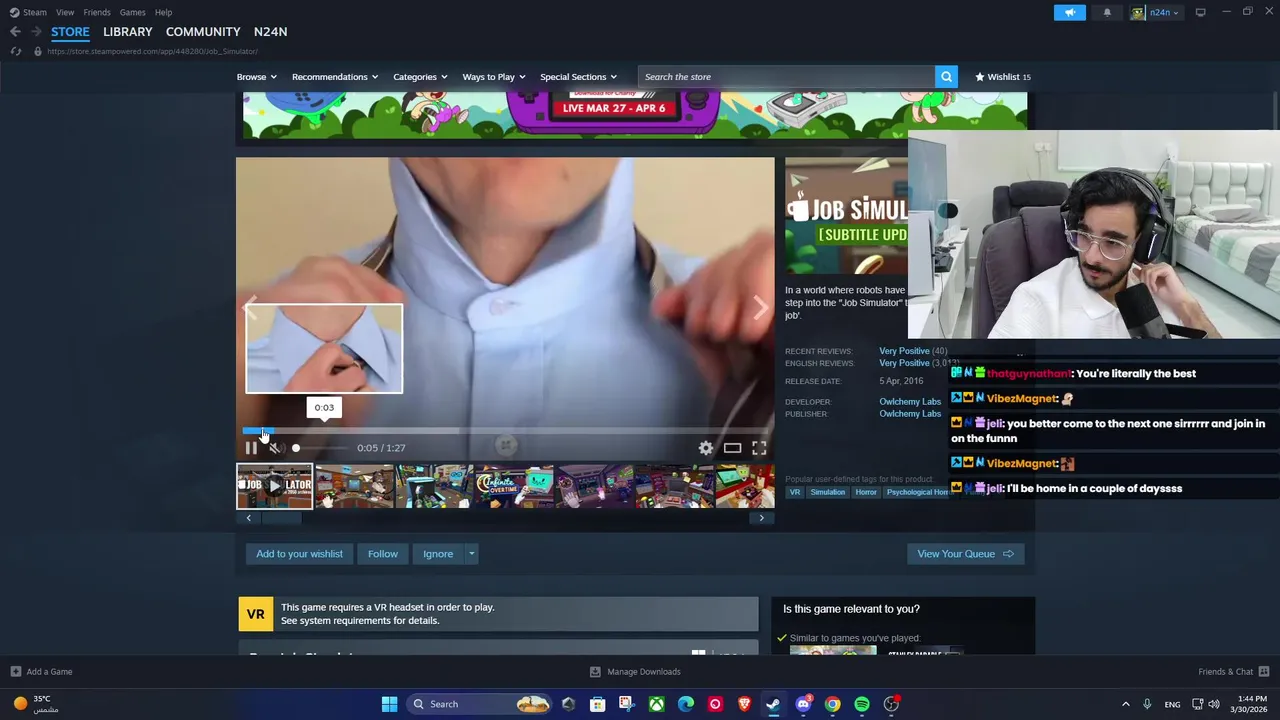The height and width of the screenshot is (720, 1280).
Task: Stop or reload the page with the address bar icon
Action: coord(15,51)
